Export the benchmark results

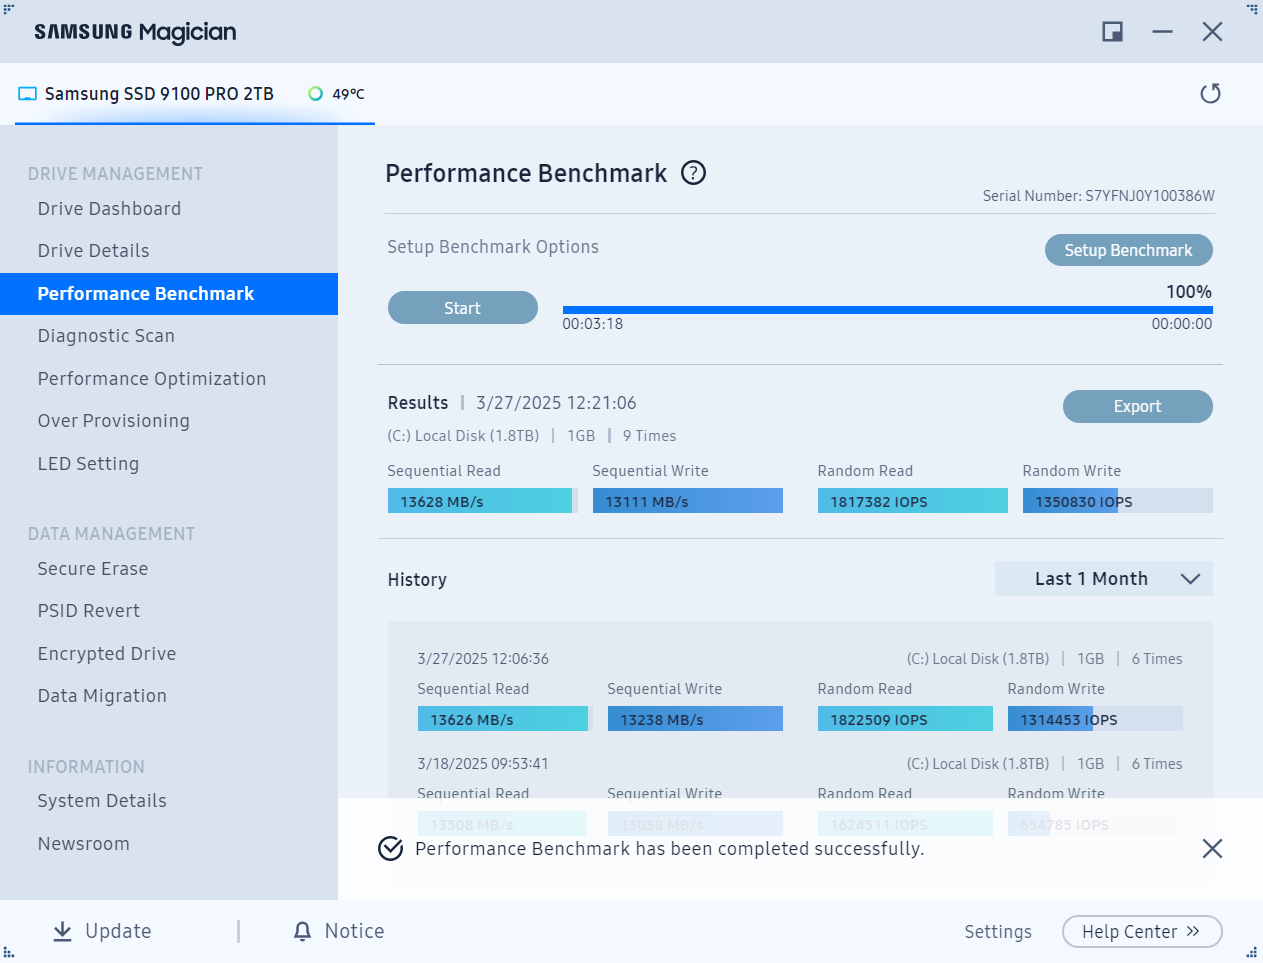(1137, 406)
